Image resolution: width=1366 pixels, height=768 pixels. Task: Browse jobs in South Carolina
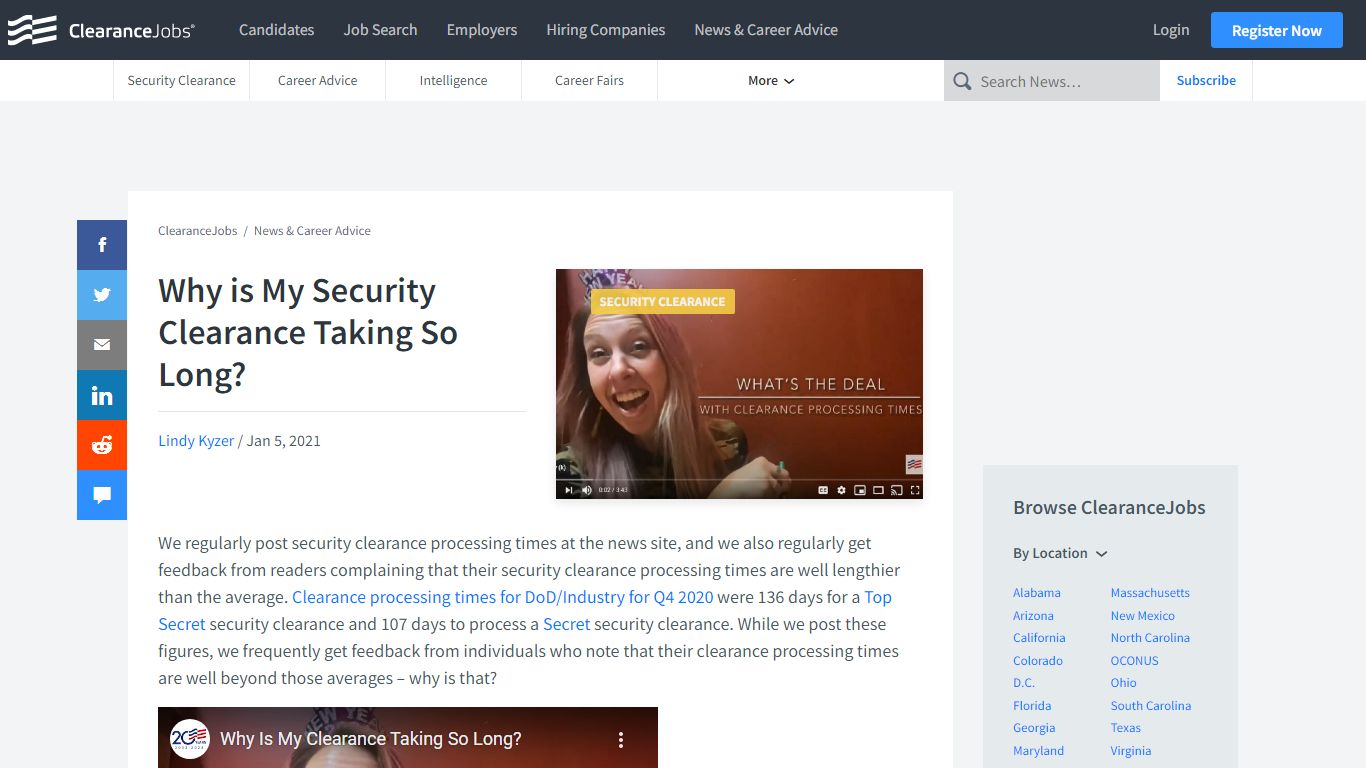coord(1151,706)
